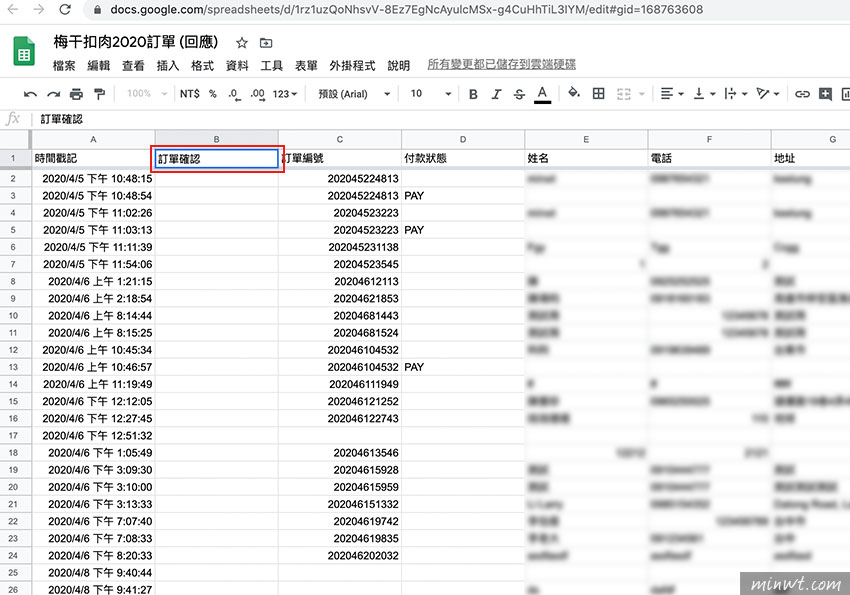Open the 工具 menu

[x=272, y=66]
